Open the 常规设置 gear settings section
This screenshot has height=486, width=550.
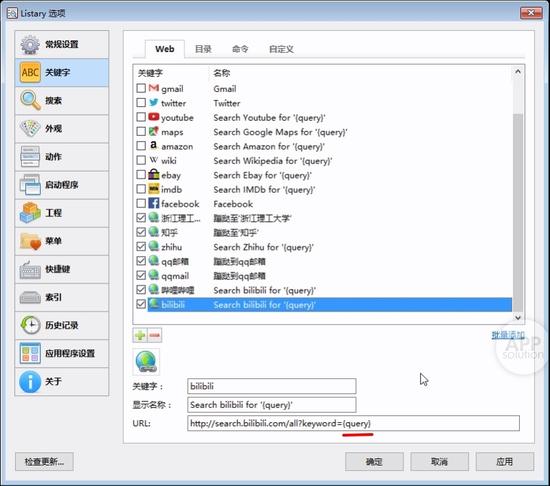pos(62,45)
